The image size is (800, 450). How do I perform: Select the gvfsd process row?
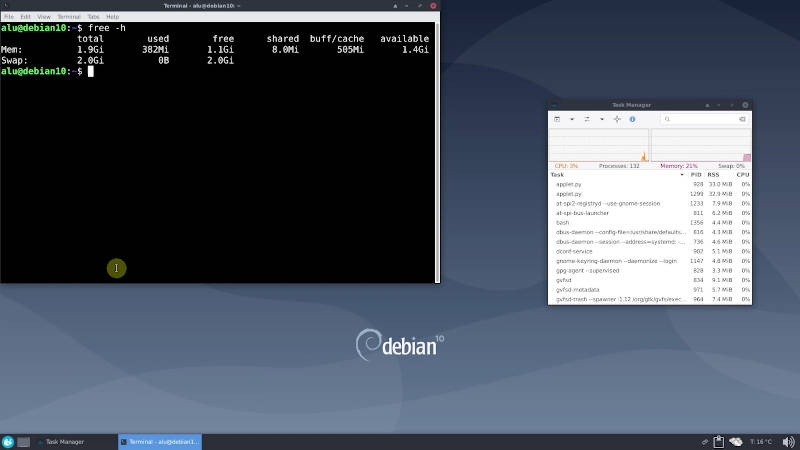(x=649, y=280)
